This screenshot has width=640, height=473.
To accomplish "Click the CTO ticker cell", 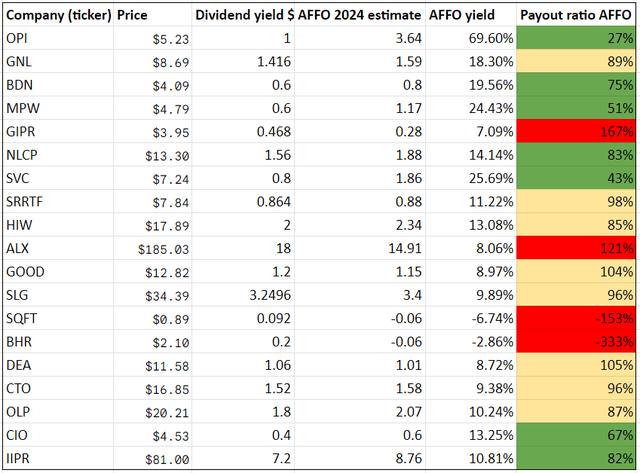I will [x=58, y=388].
